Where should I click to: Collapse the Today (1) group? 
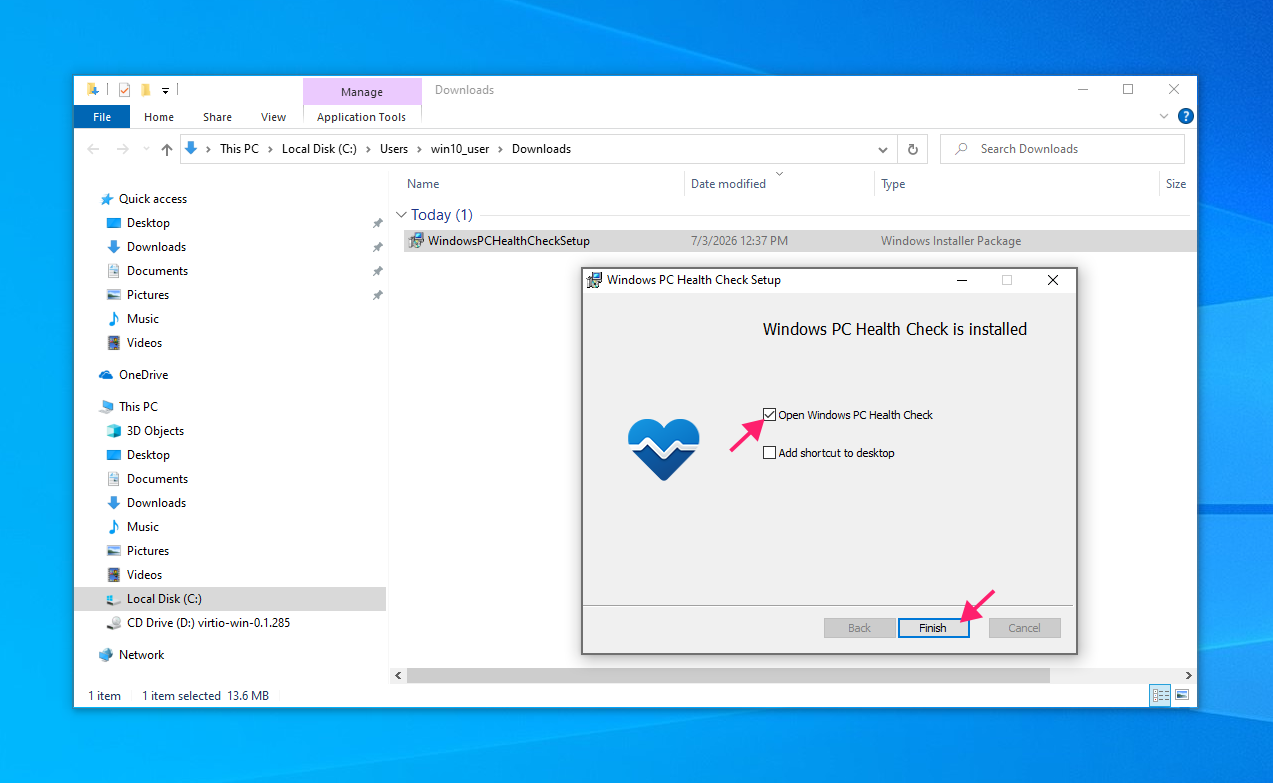402,215
